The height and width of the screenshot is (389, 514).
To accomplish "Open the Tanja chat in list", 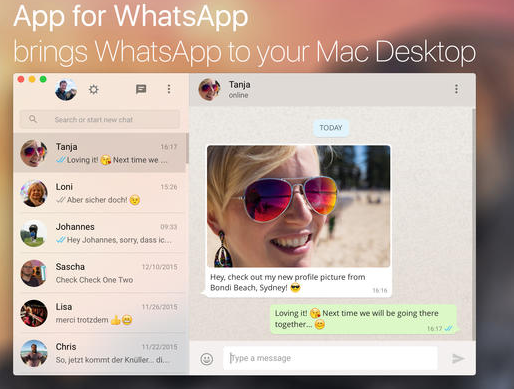I will [x=100, y=153].
